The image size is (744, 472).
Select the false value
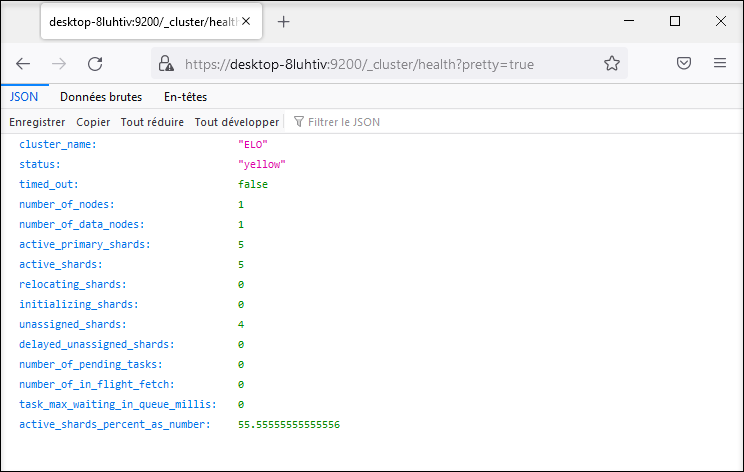253,184
